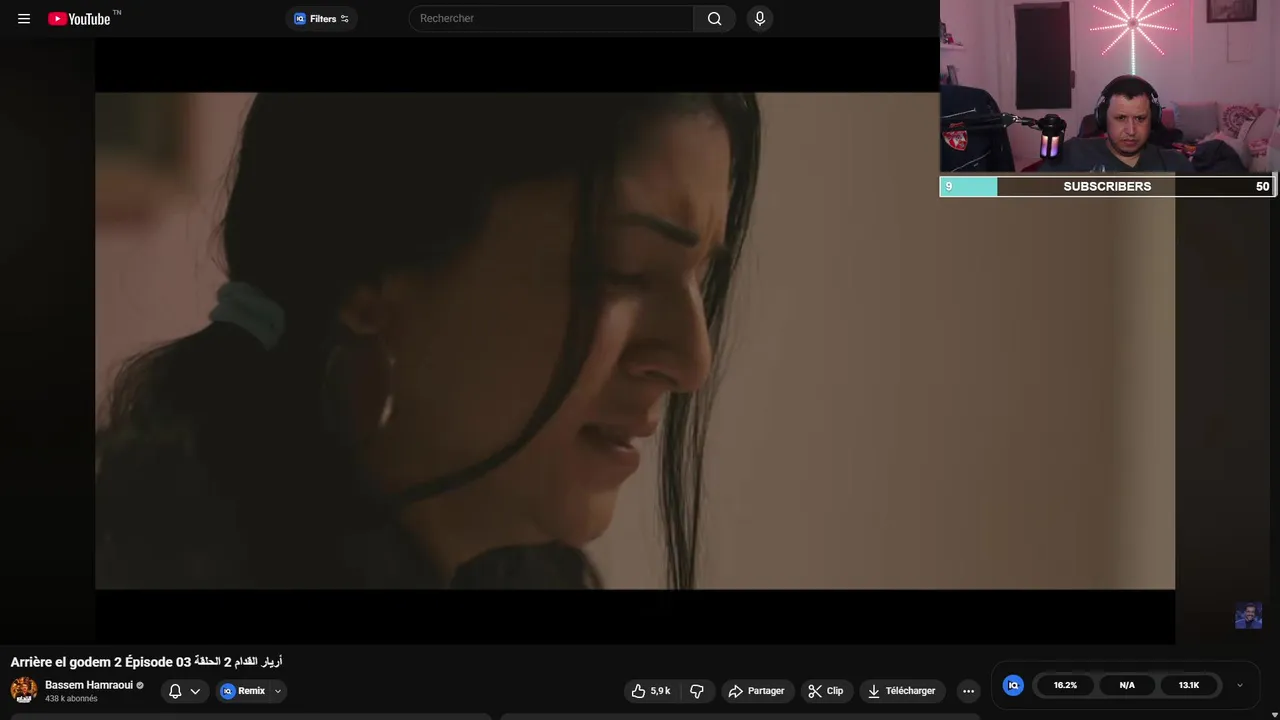Click the channel watermark thumbnail on video
The height and width of the screenshot is (720, 1280).
(1248, 616)
